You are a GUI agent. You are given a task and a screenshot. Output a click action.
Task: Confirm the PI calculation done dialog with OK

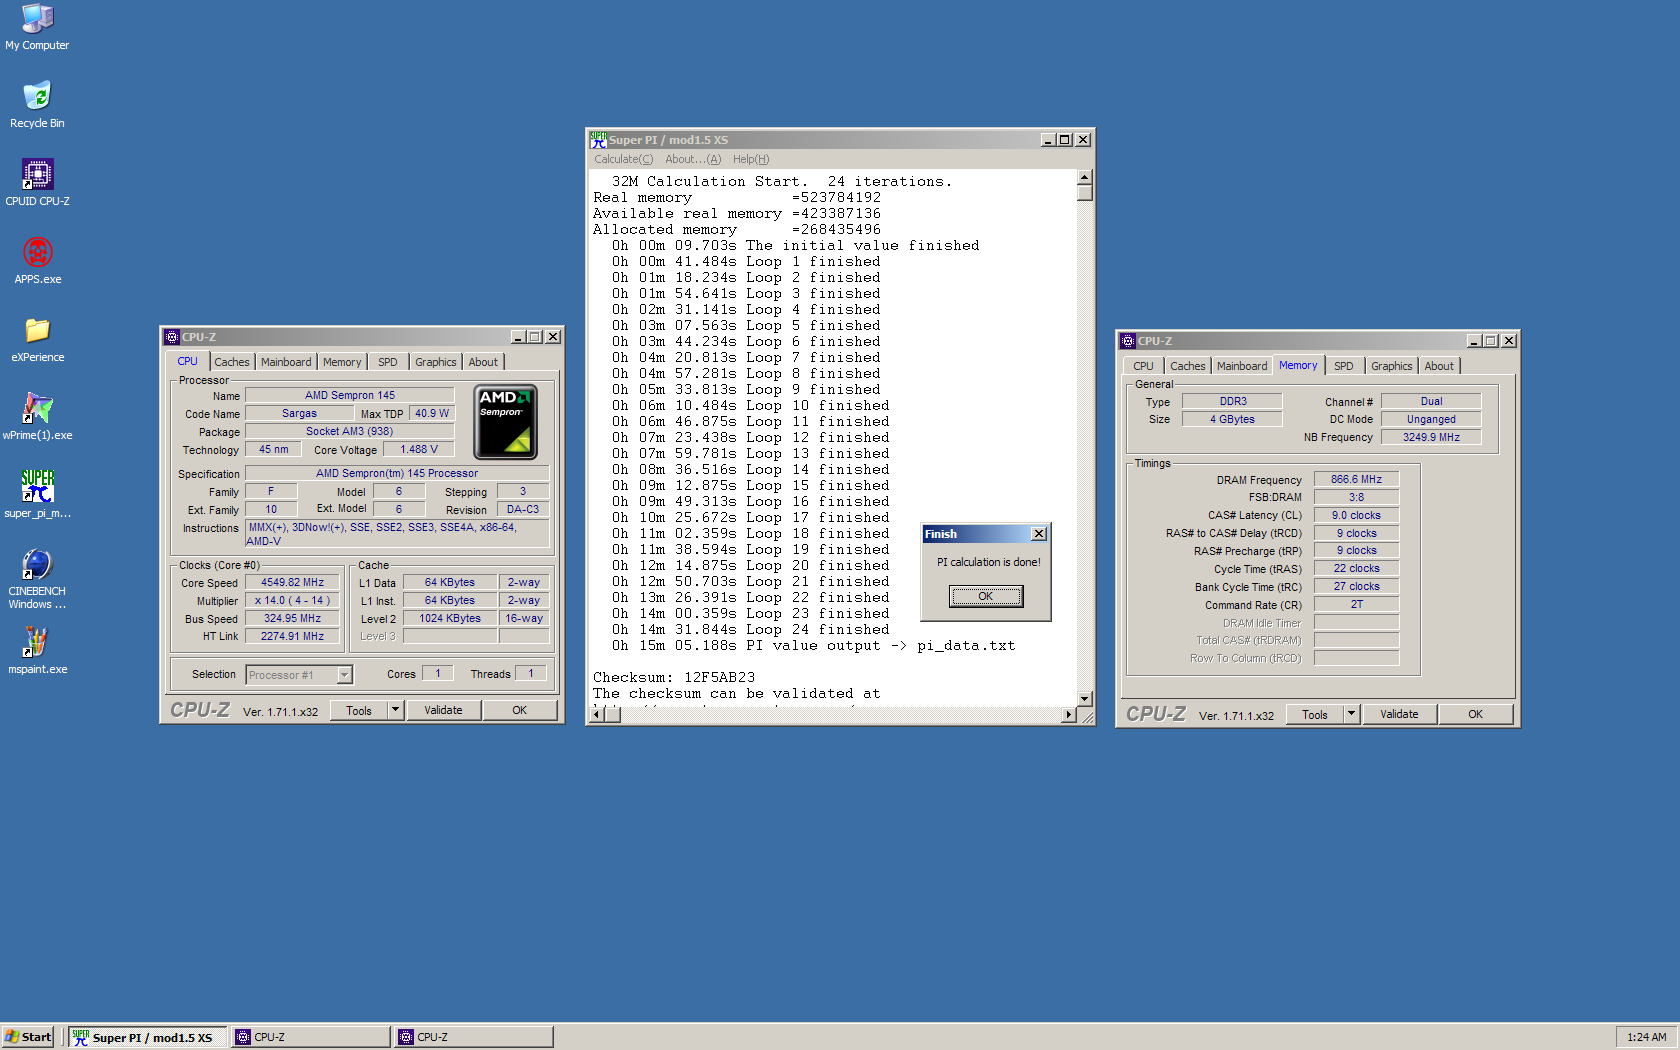[x=986, y=596]
